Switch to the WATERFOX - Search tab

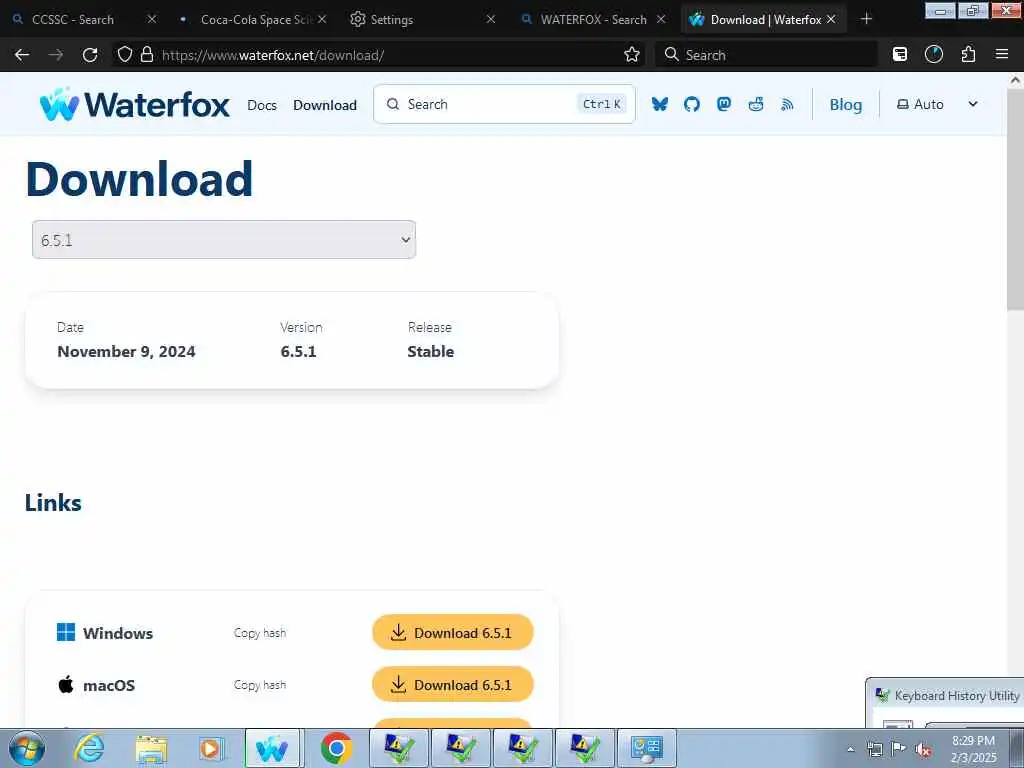point(593,20)
